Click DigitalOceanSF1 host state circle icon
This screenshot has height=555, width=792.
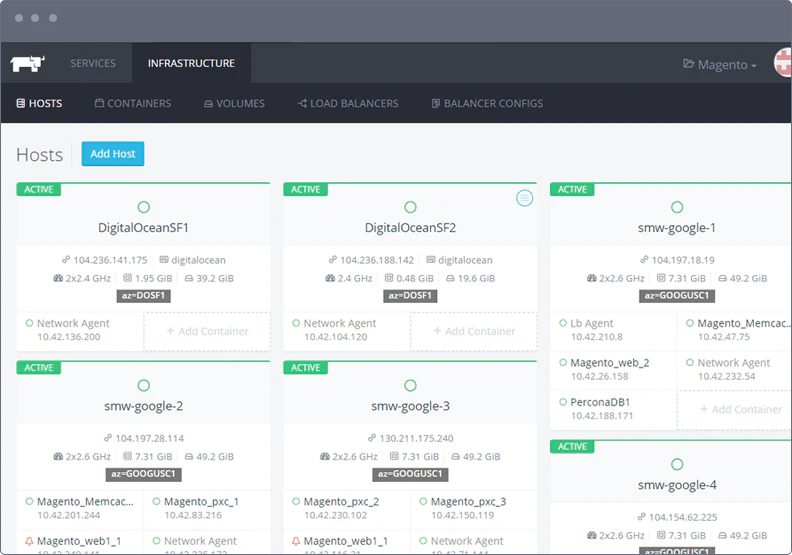coord(143,207)
